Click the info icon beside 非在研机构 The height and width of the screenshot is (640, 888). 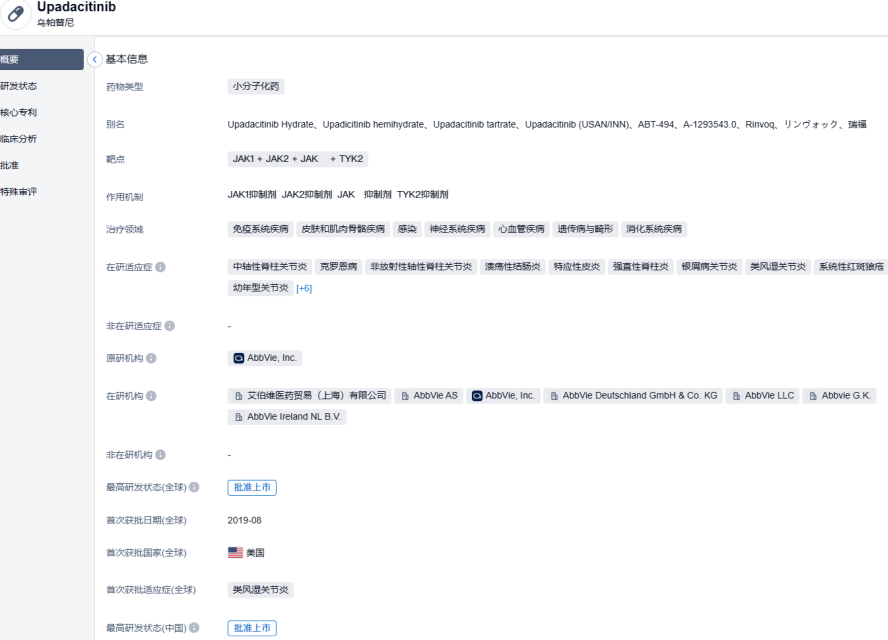coord(161,455)
